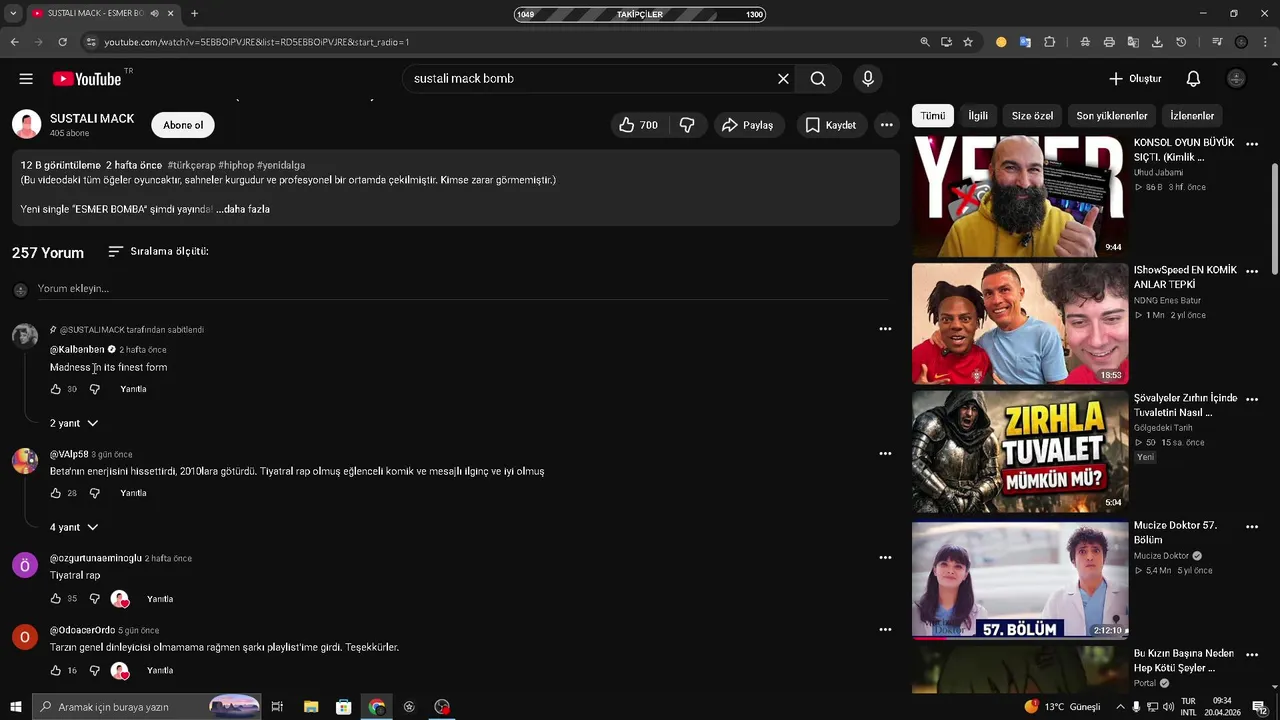
Task: Open the YouTube hamburger guide menu
Action: 26,79
